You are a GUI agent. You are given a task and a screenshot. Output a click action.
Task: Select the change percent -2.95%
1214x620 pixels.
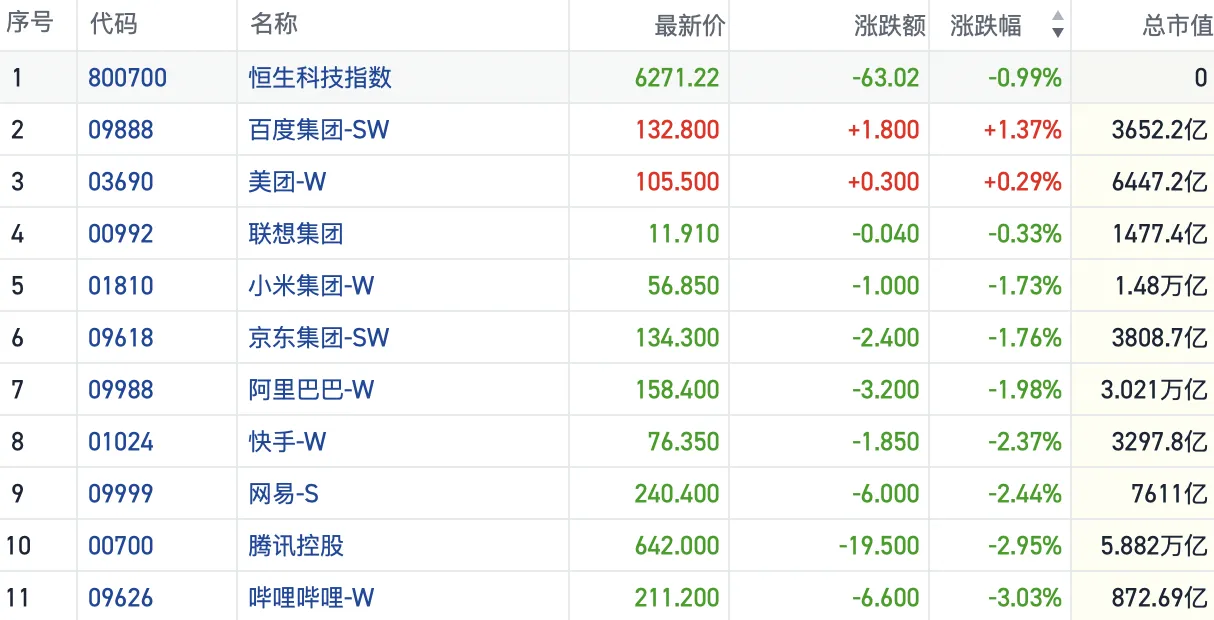1024,546
